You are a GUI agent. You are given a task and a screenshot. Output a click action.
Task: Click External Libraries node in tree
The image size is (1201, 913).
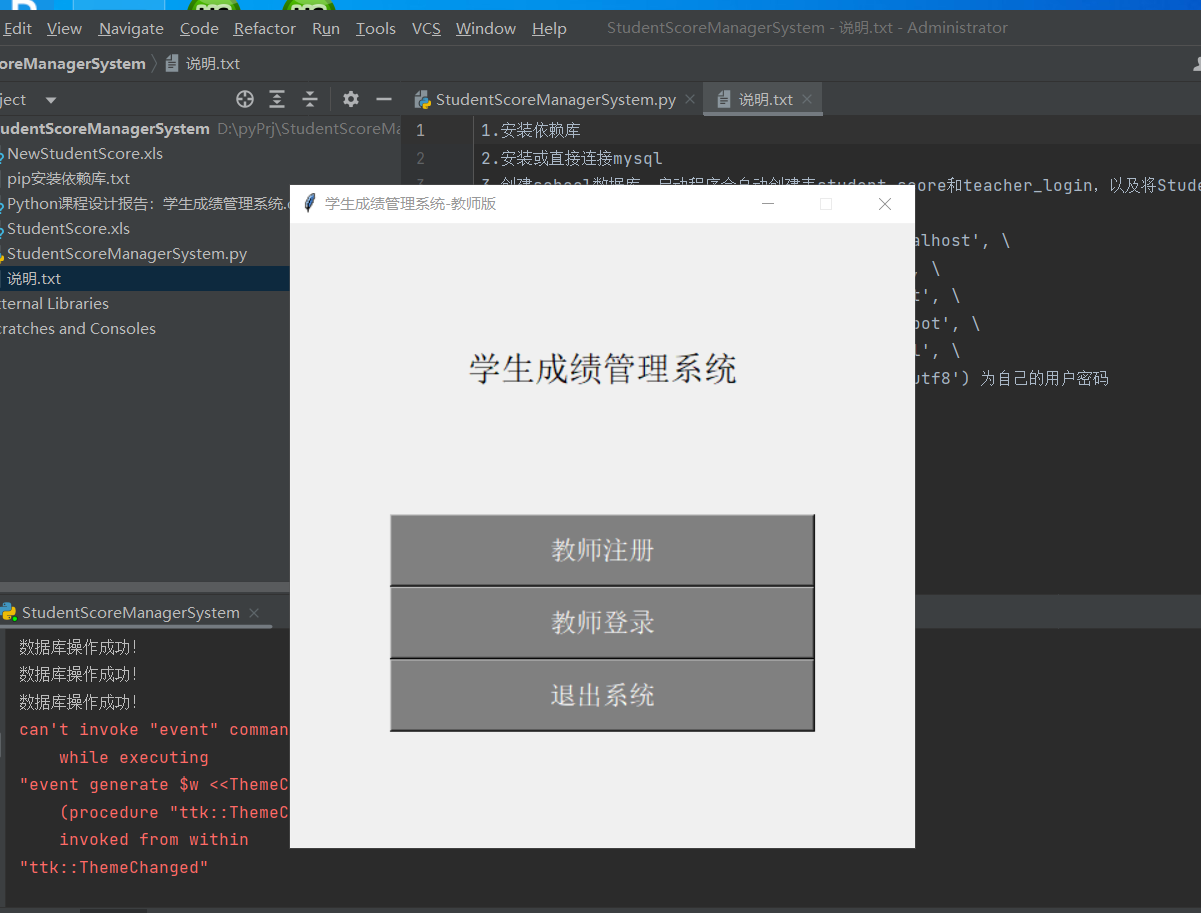(54, 304)
